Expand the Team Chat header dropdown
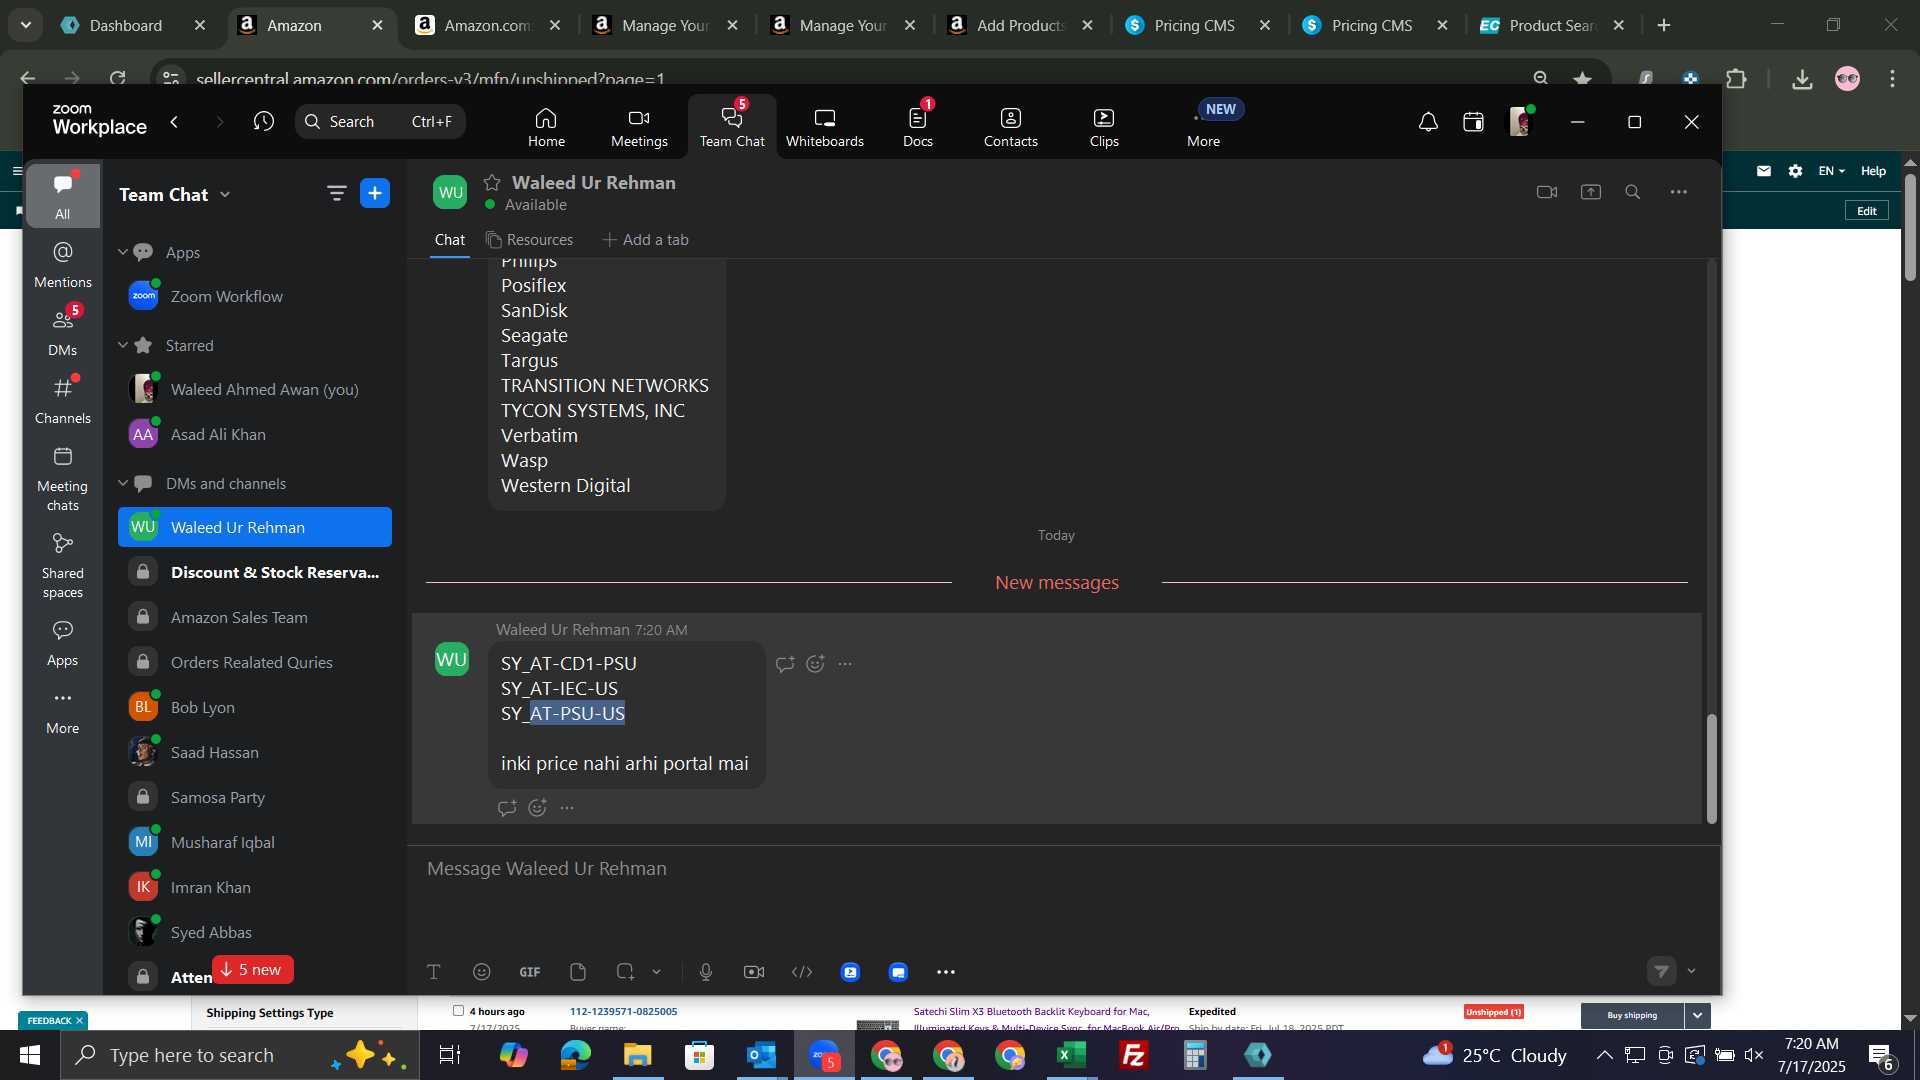 pos(225,194)
